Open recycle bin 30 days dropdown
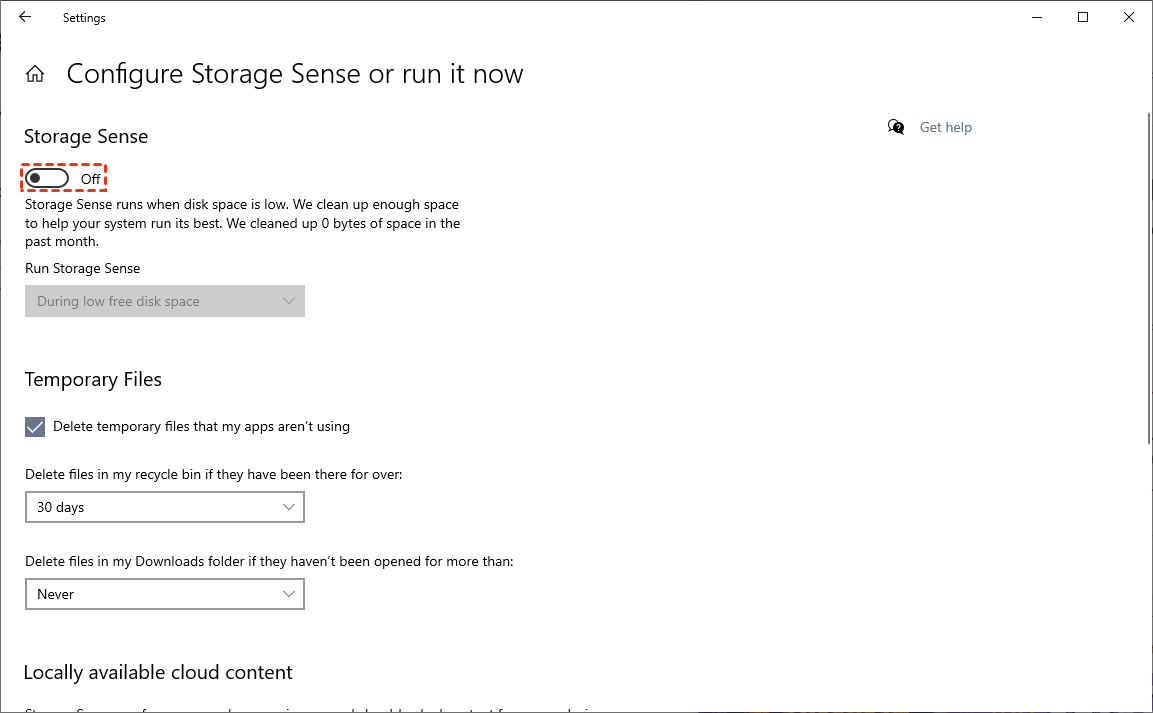 click(x=164, y=507)
